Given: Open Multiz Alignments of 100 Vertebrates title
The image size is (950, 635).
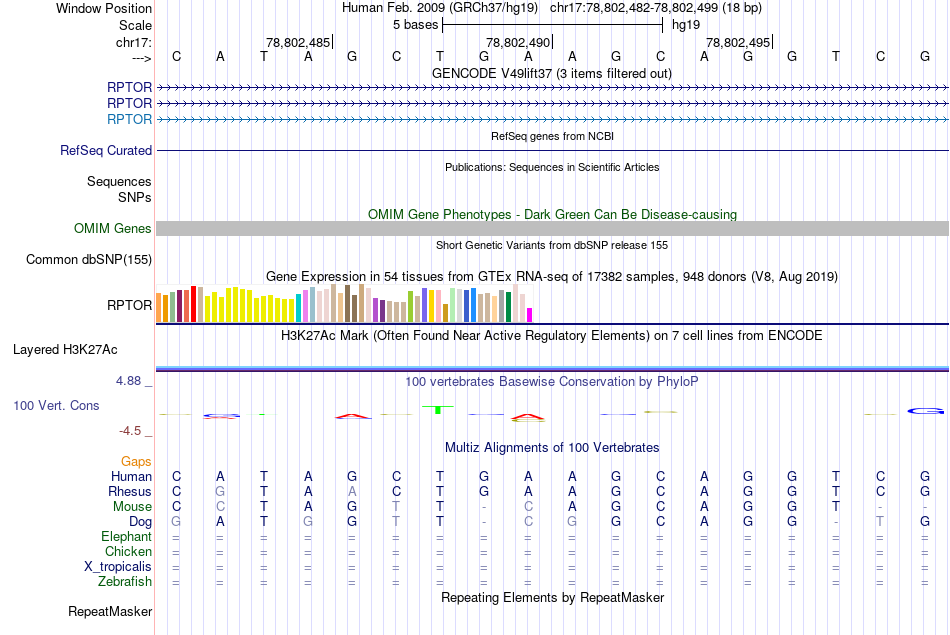Looking at the screenshot, I should pyautogui.click(x=552, y=448).
